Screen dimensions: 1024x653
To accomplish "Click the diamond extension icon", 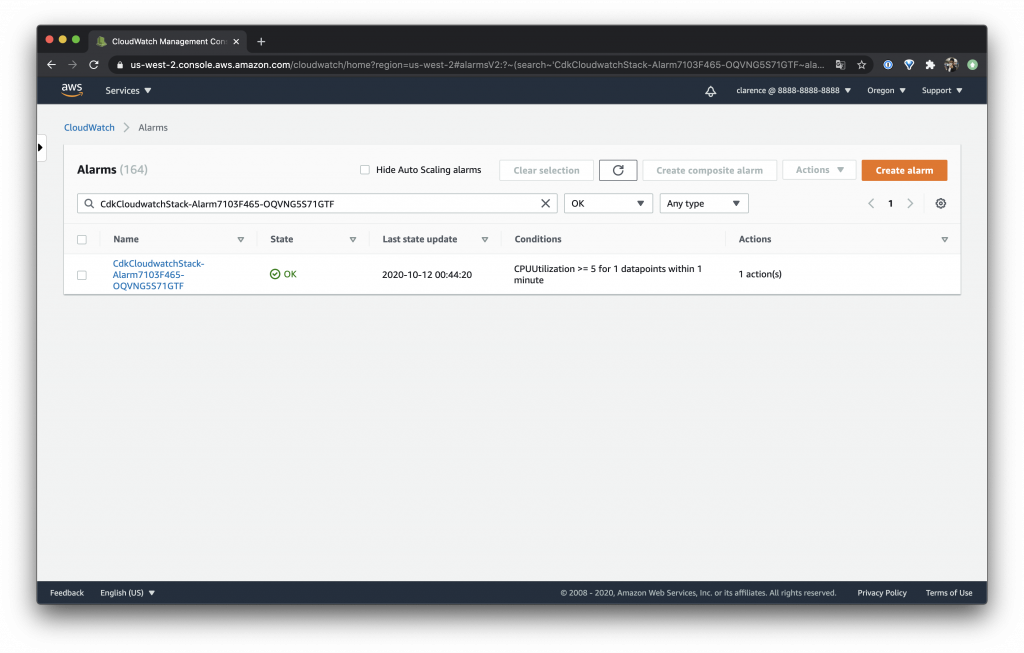I will pyautogui.click(x=909, y=65).
